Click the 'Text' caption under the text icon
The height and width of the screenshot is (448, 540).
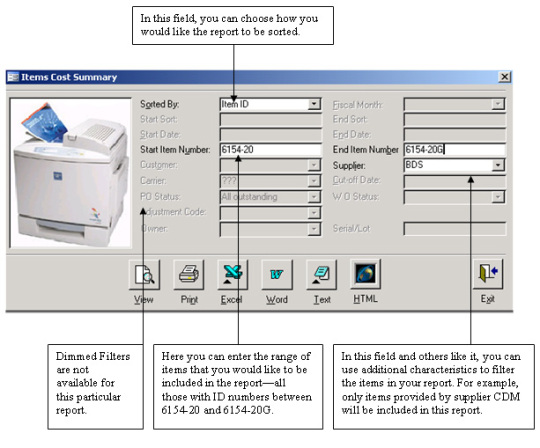point(322,300)
